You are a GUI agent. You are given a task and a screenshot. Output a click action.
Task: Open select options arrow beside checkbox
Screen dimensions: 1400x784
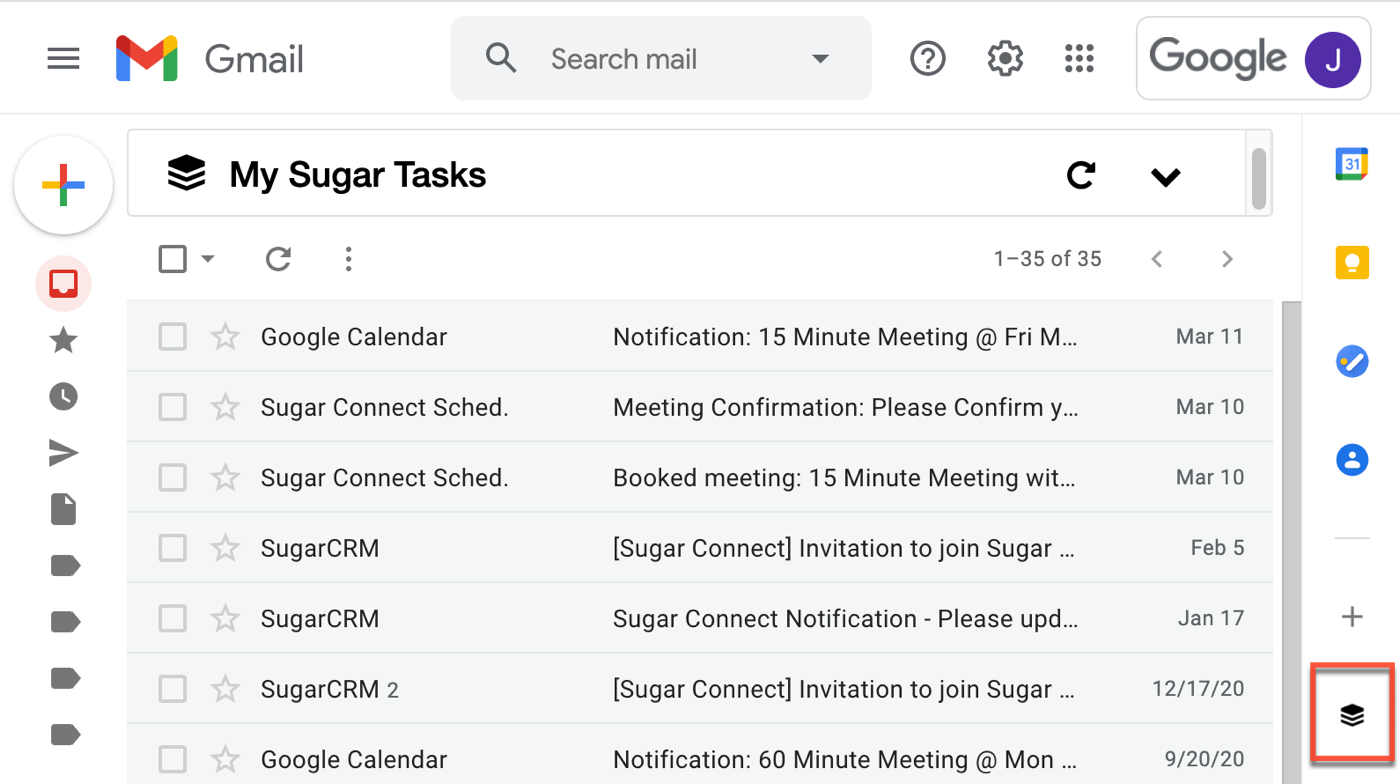[x=208, y=259]
